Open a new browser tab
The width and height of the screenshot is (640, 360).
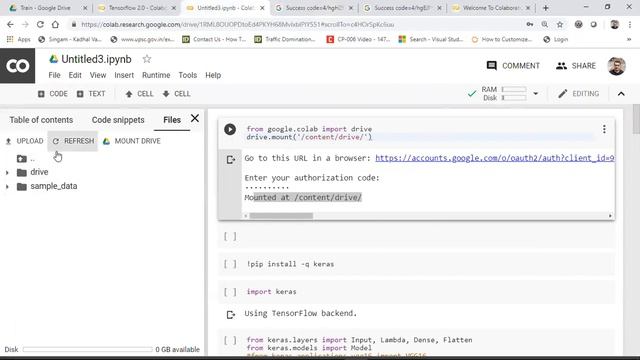tap(546, 8)
